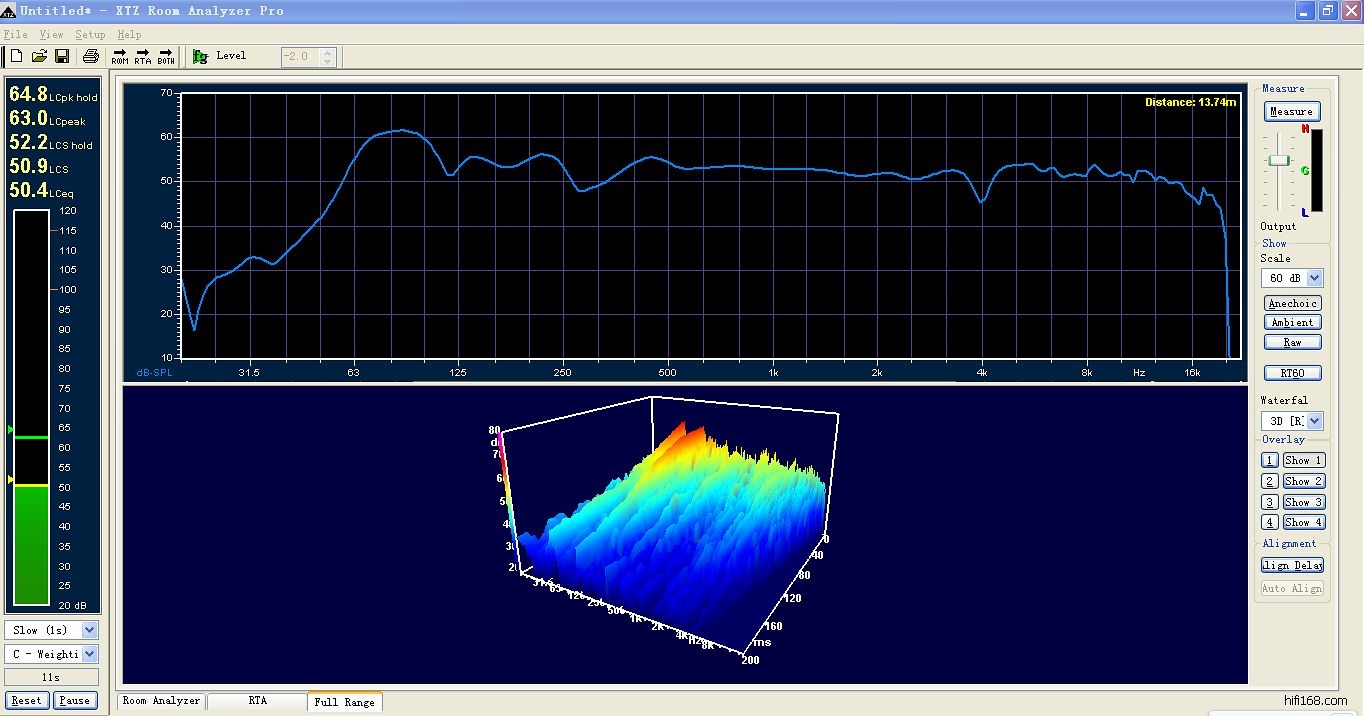Toggle overlay slot 1 button
Image resolution: width=1364 pixels, height=716 pixels.
coord(1269,460)
